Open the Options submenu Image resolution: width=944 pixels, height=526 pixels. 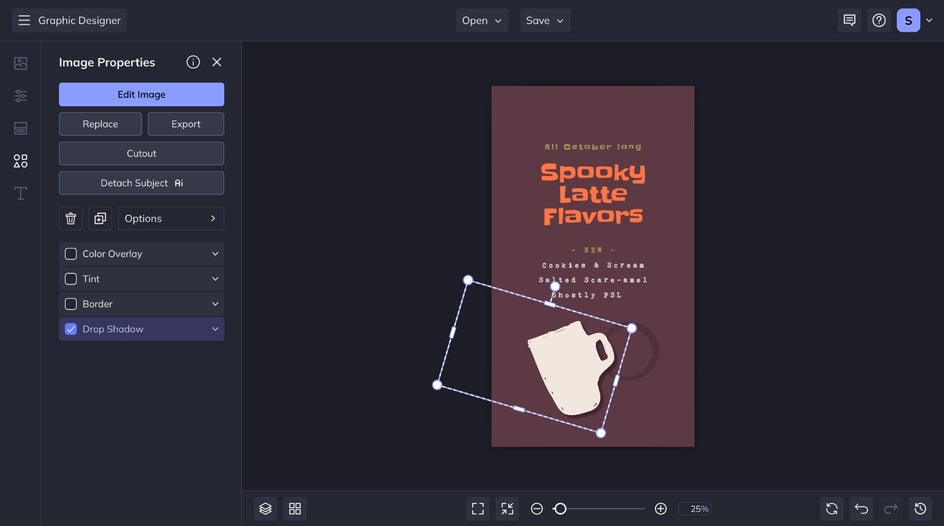pyautogui.click(x=171, y=218)
